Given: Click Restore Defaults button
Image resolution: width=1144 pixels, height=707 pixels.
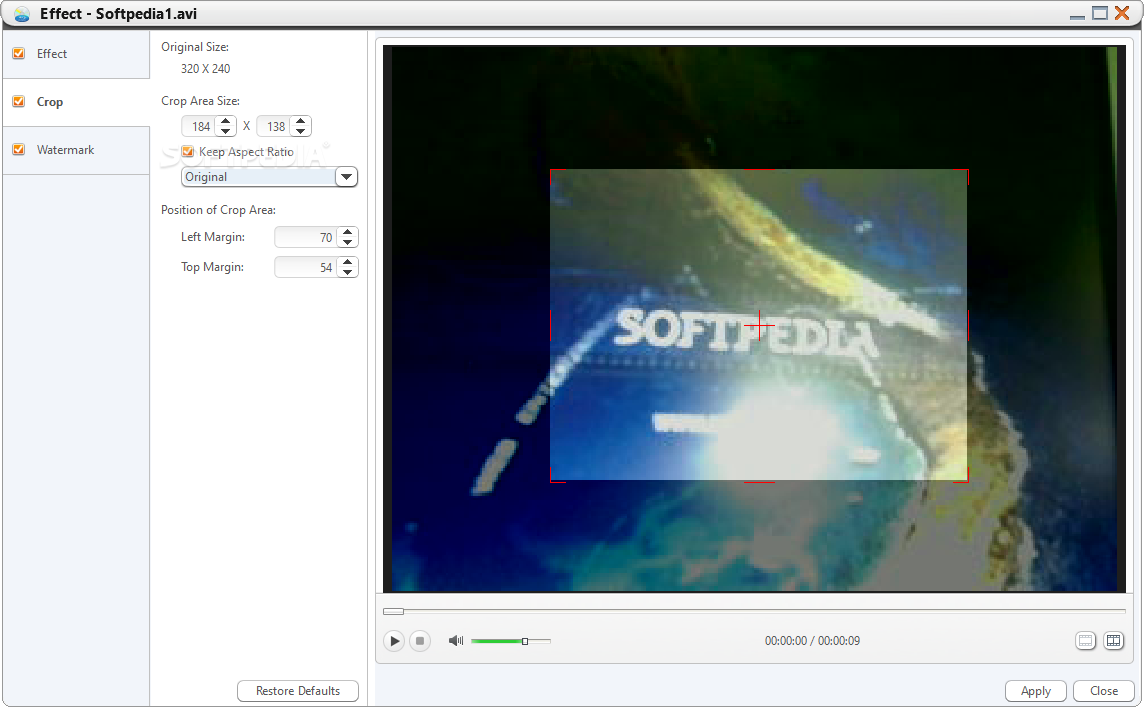Looking at the screenshot, I should pyautogui.click(x=298, y=690).
